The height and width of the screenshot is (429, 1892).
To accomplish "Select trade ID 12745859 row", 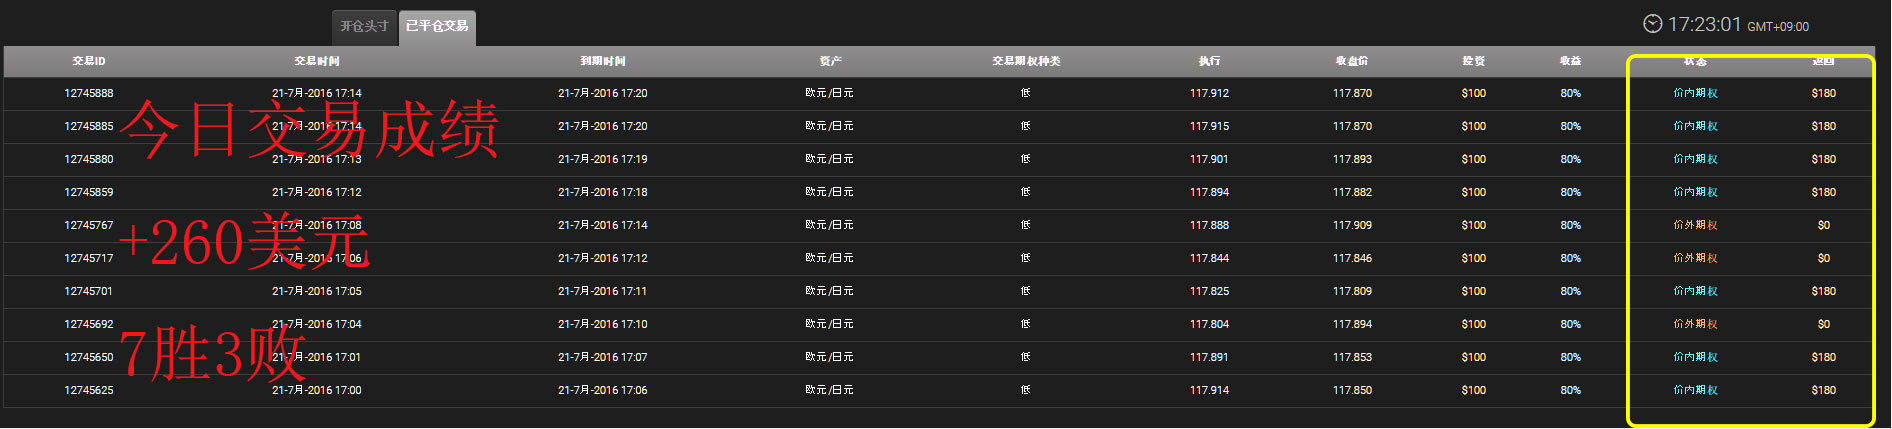I will click(940, 192).
